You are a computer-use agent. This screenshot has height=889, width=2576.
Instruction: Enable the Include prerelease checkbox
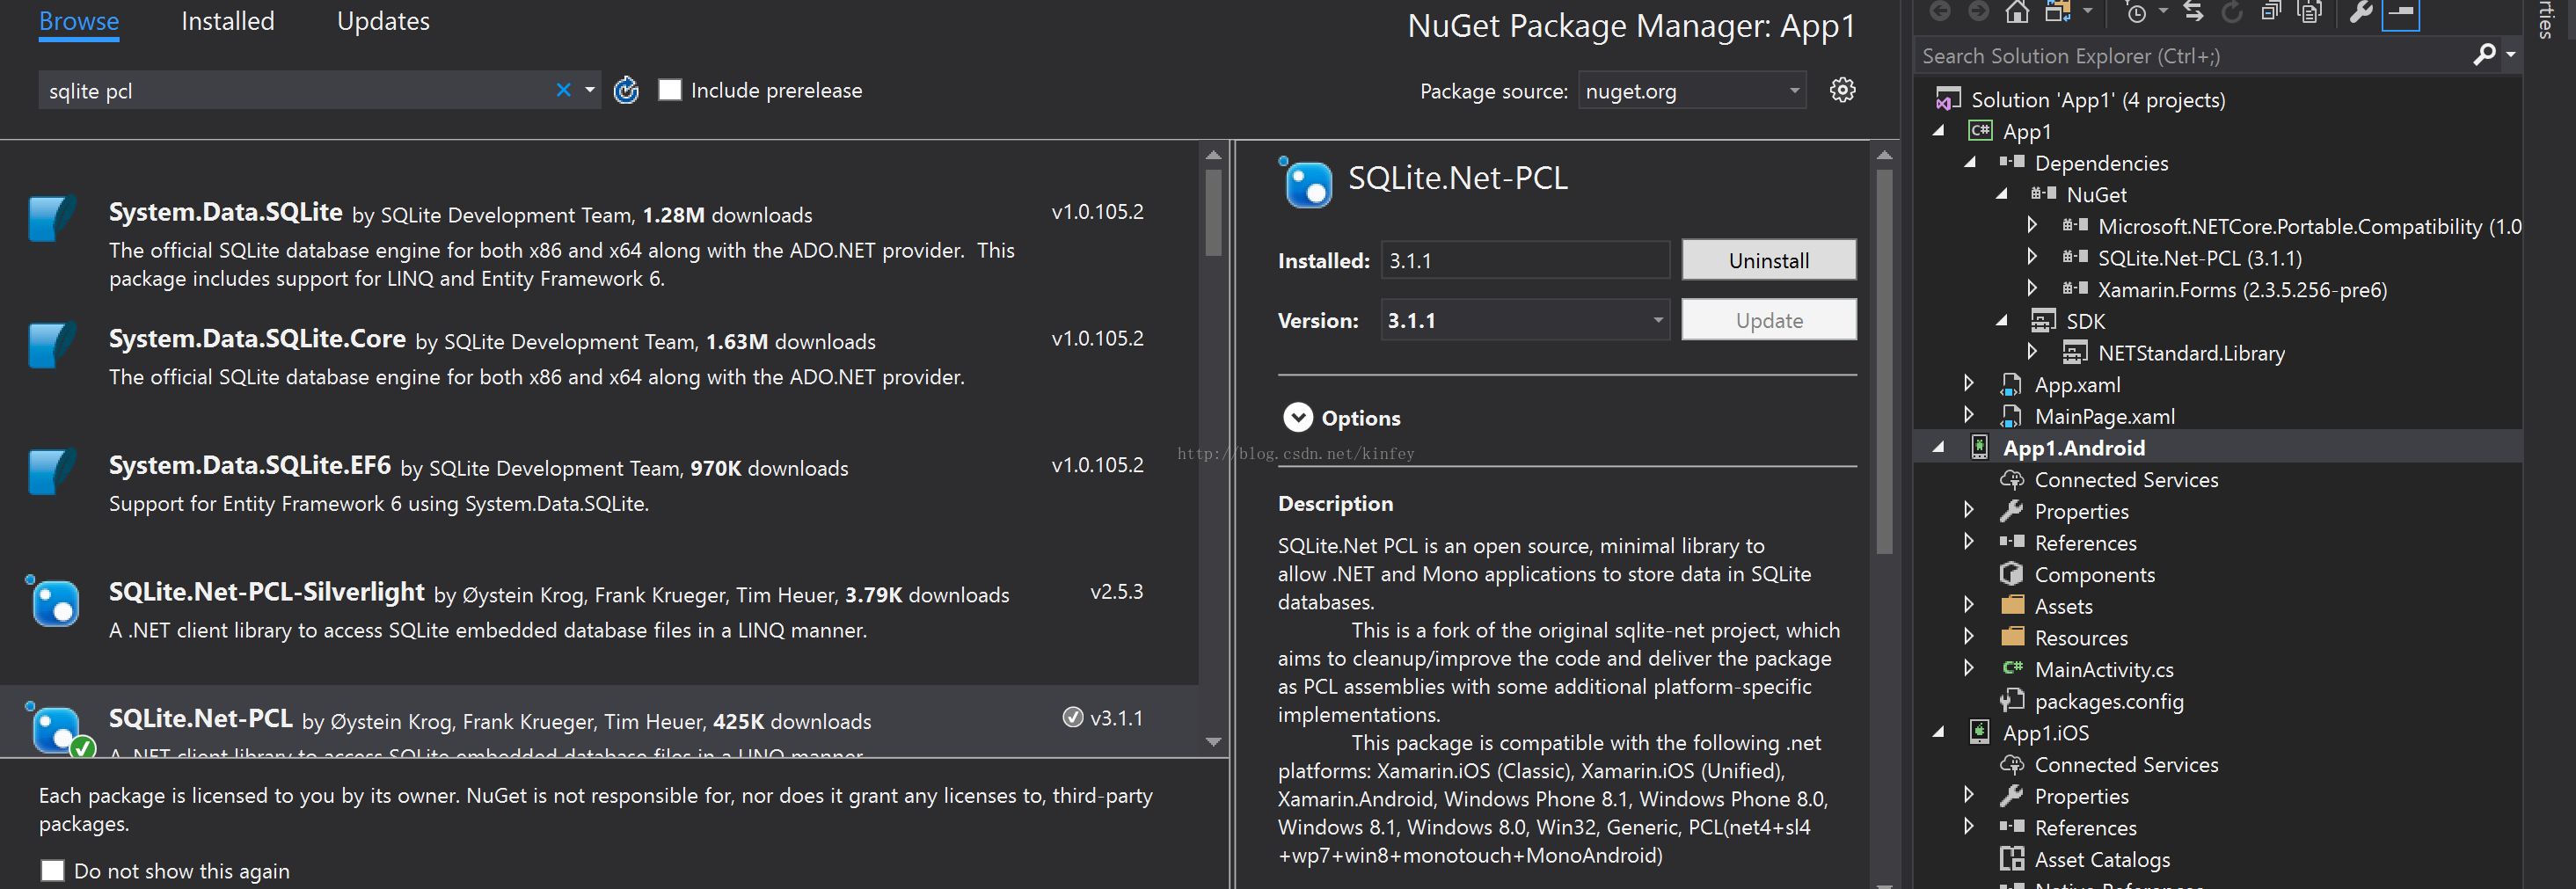click(670, 90)
